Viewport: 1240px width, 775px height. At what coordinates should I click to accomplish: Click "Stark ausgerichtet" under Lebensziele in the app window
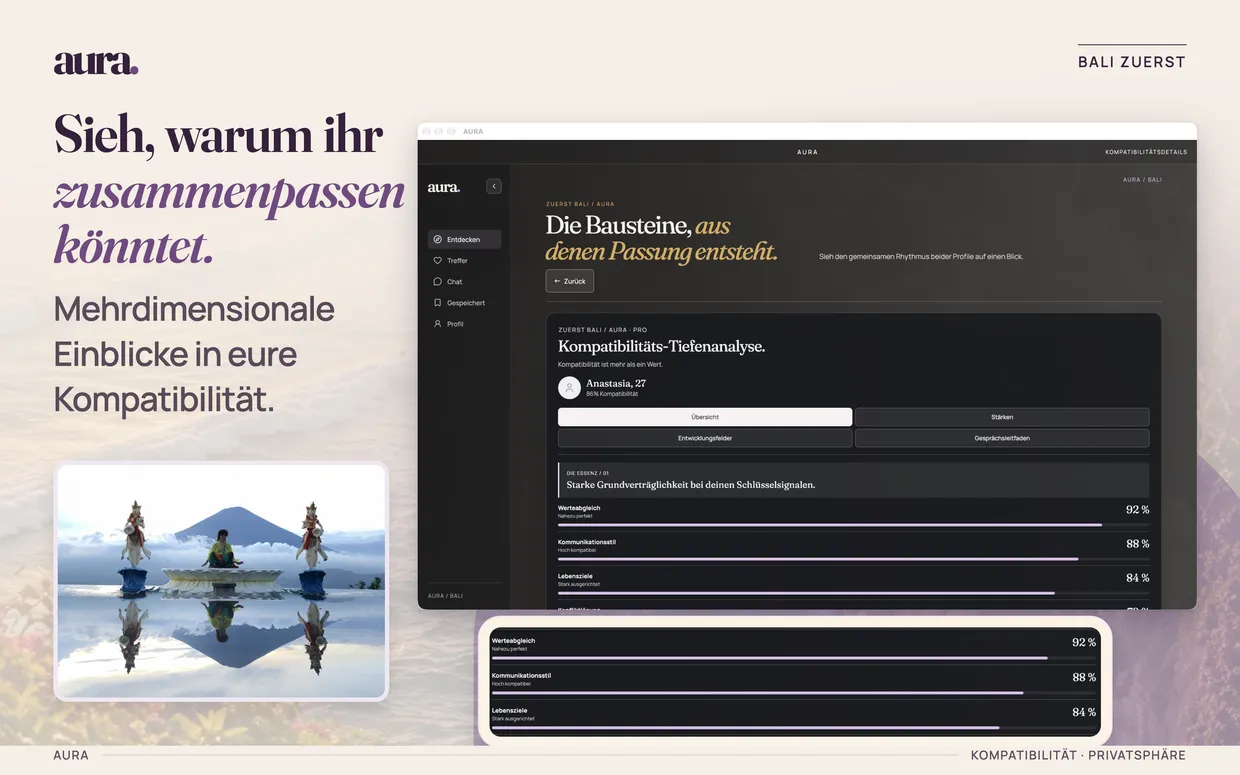pos(580,585)
